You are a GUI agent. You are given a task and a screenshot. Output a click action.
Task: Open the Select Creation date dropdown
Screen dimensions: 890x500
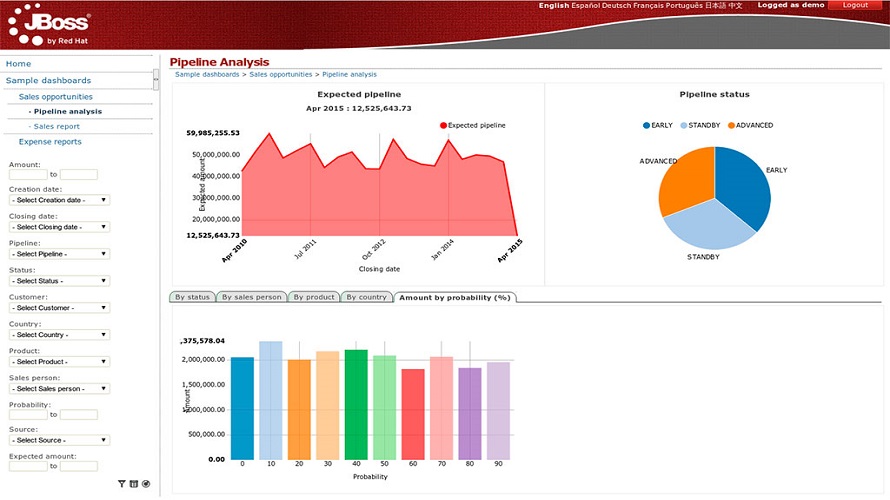(x=60, y=200)
